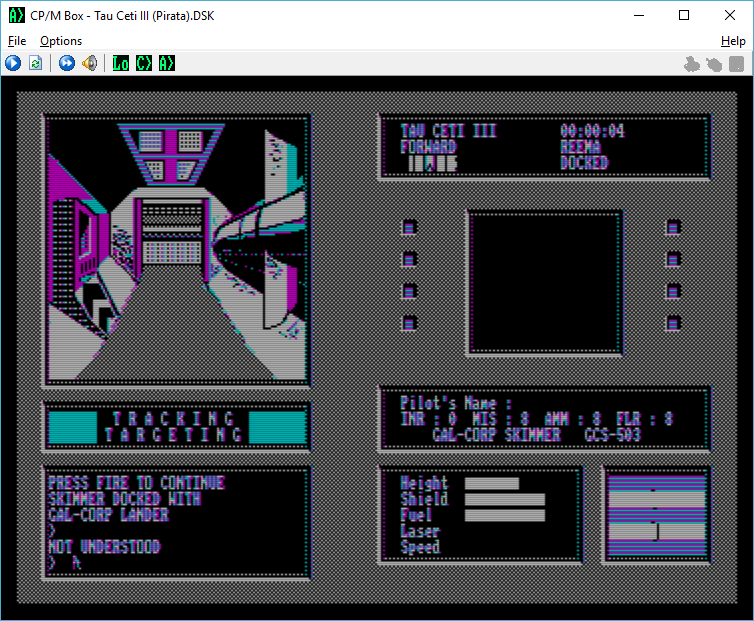The height and width of the screenshot is (621, 754).
Task: Click the black central scanner display
Action: click(x=545, y=283)
